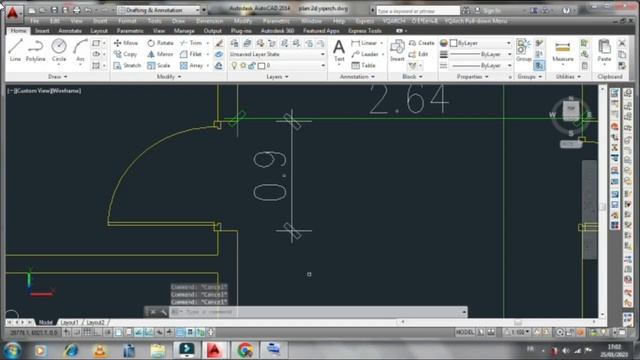Click the Linear dimension button
The height and width of the screenshot is (360, 640).
tap(364, 43)
